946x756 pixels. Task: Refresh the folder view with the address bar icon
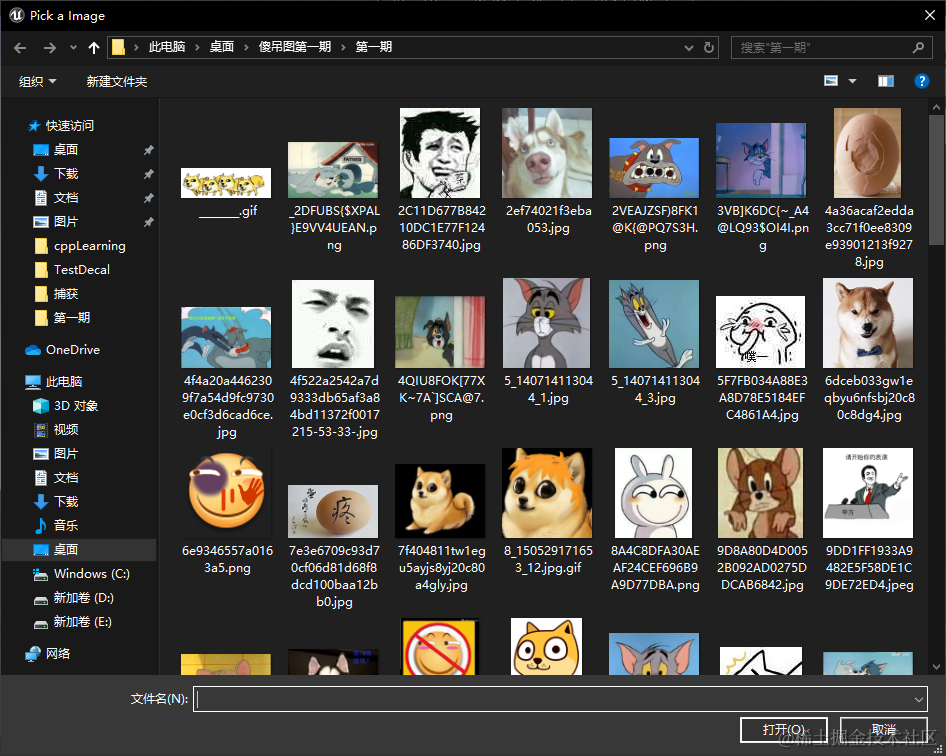point(709,47)
